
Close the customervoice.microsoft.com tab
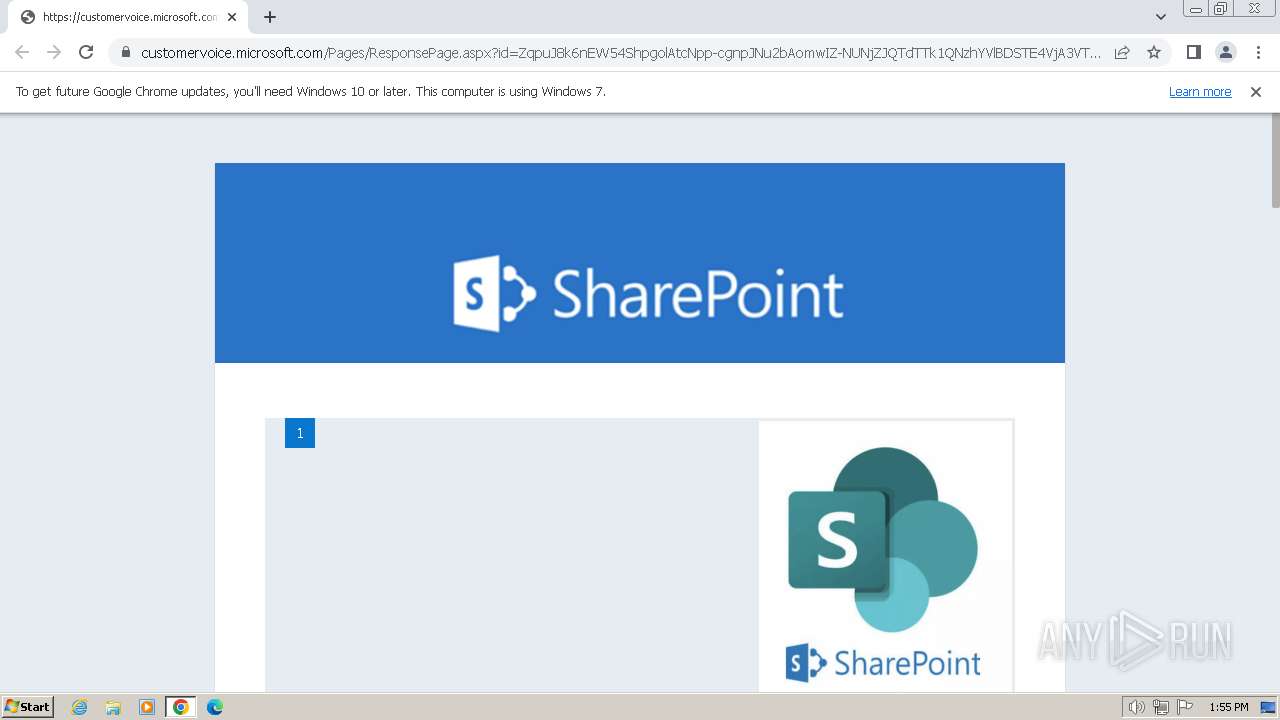coord(232,17)
